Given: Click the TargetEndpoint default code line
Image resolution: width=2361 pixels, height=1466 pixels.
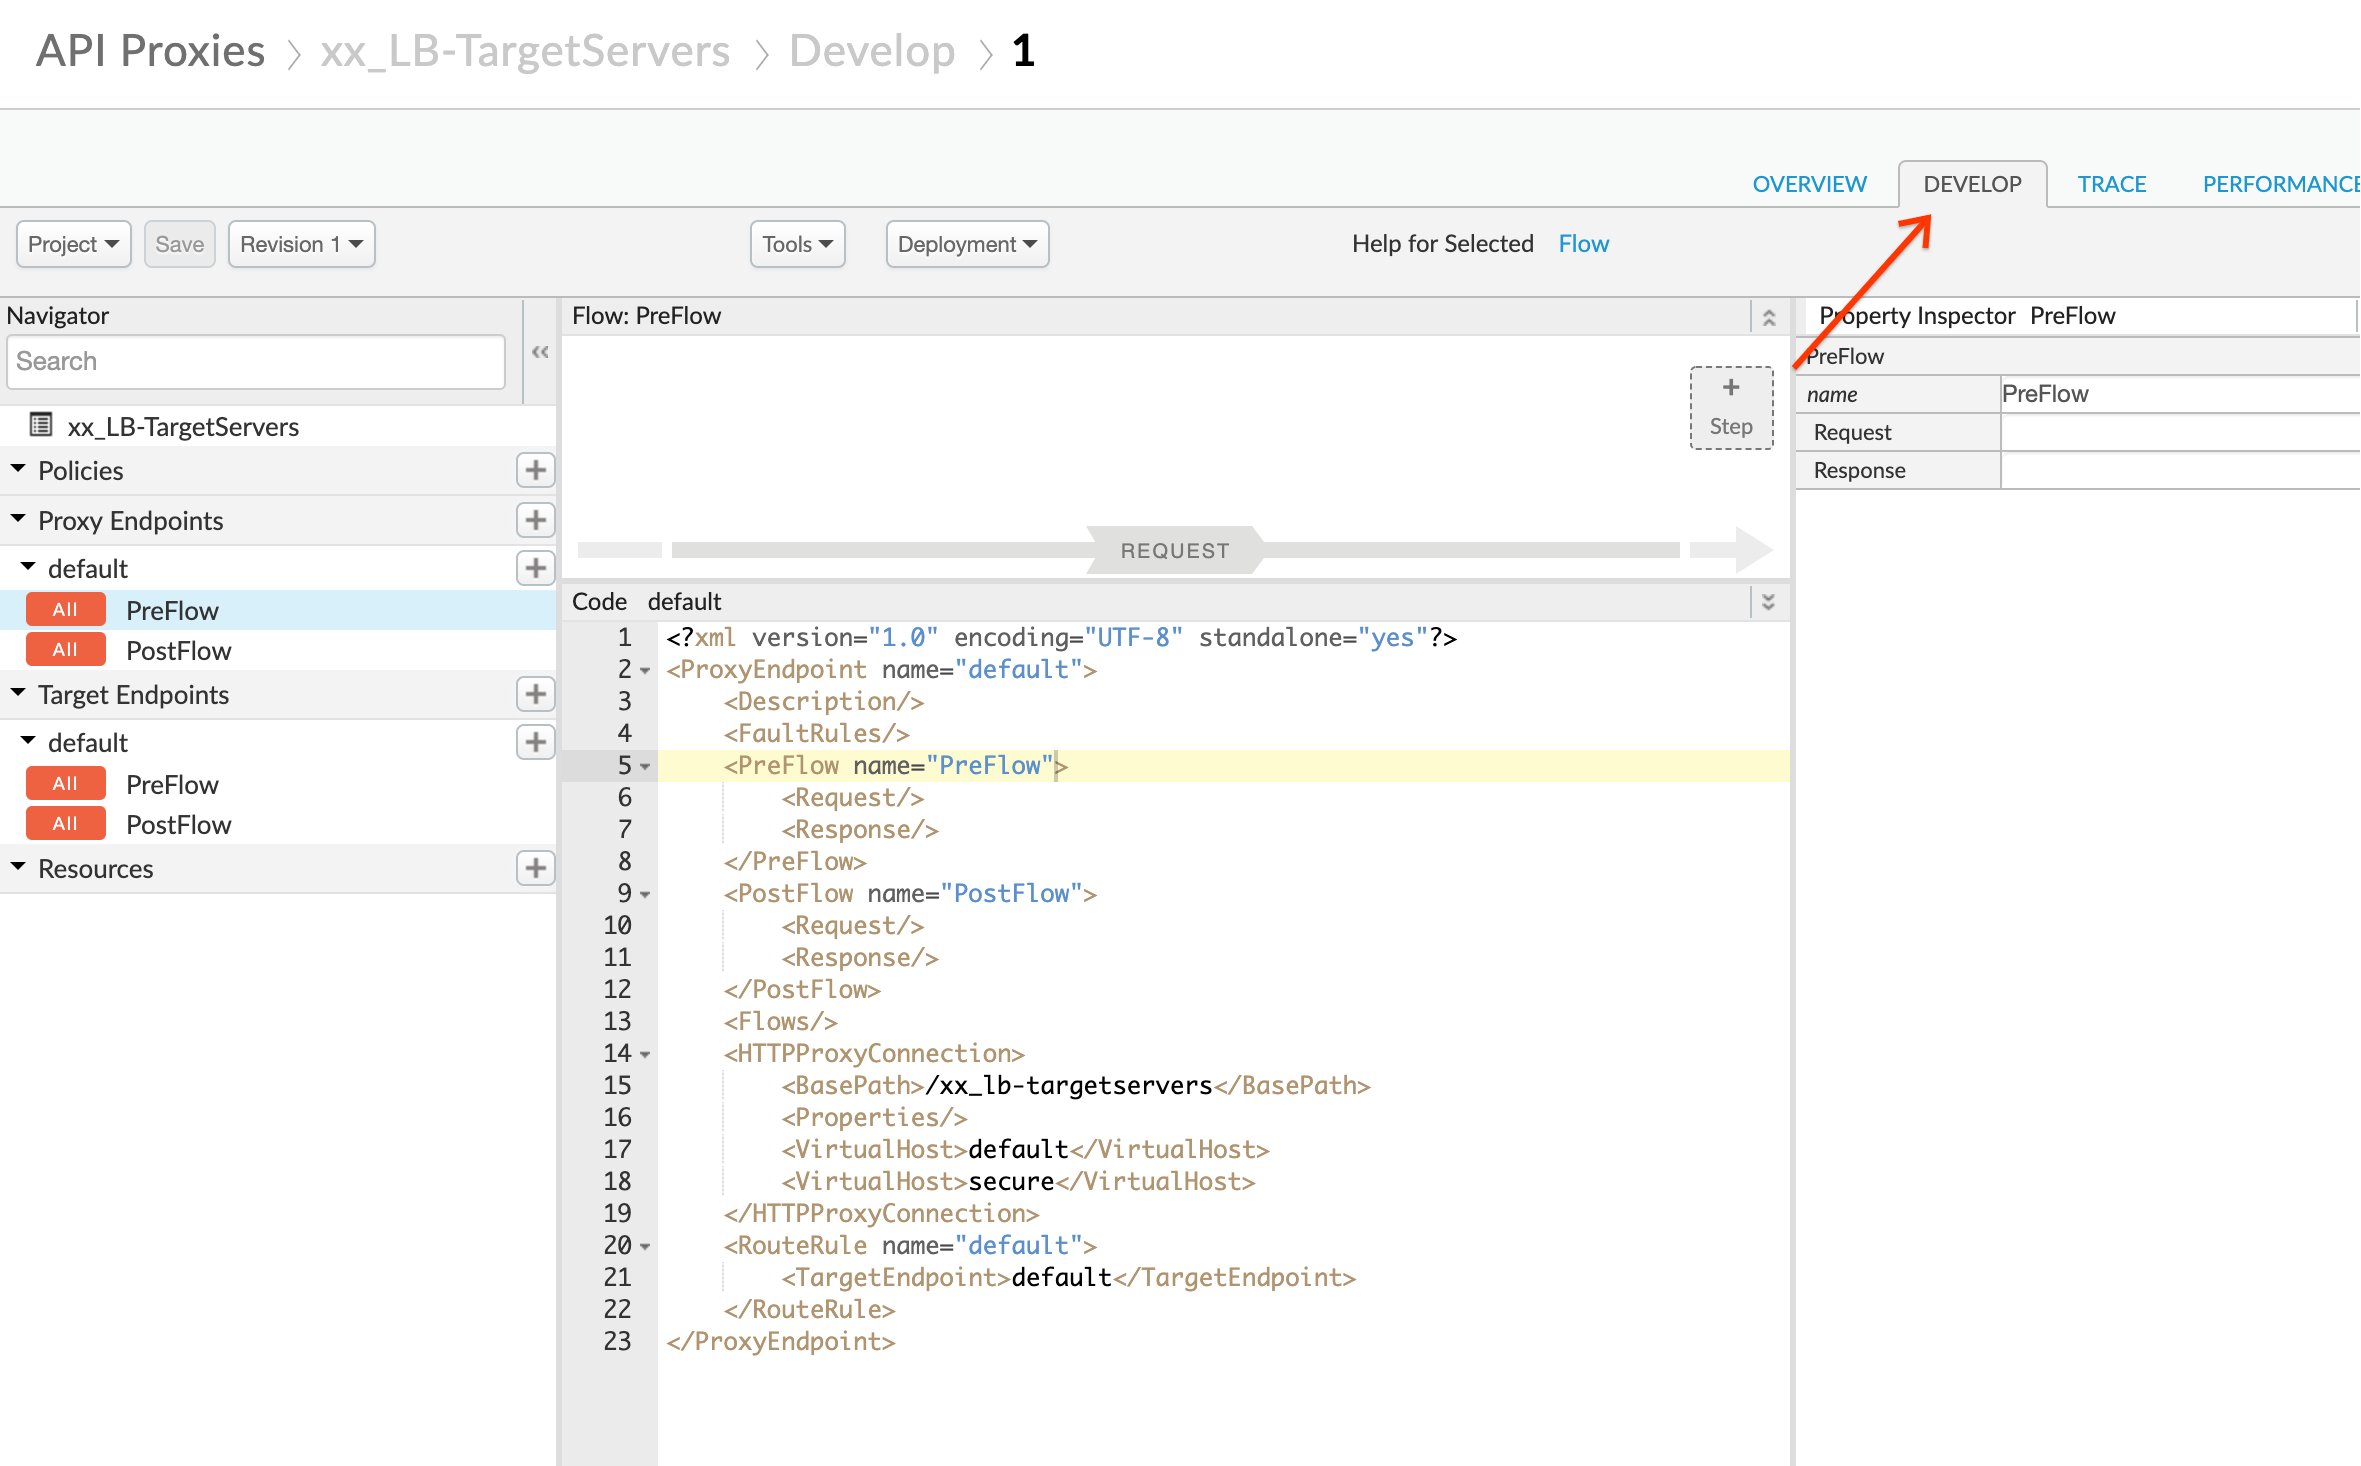Looking at the screenshot, I should pyautogui.click(x=1069, y=1277).
